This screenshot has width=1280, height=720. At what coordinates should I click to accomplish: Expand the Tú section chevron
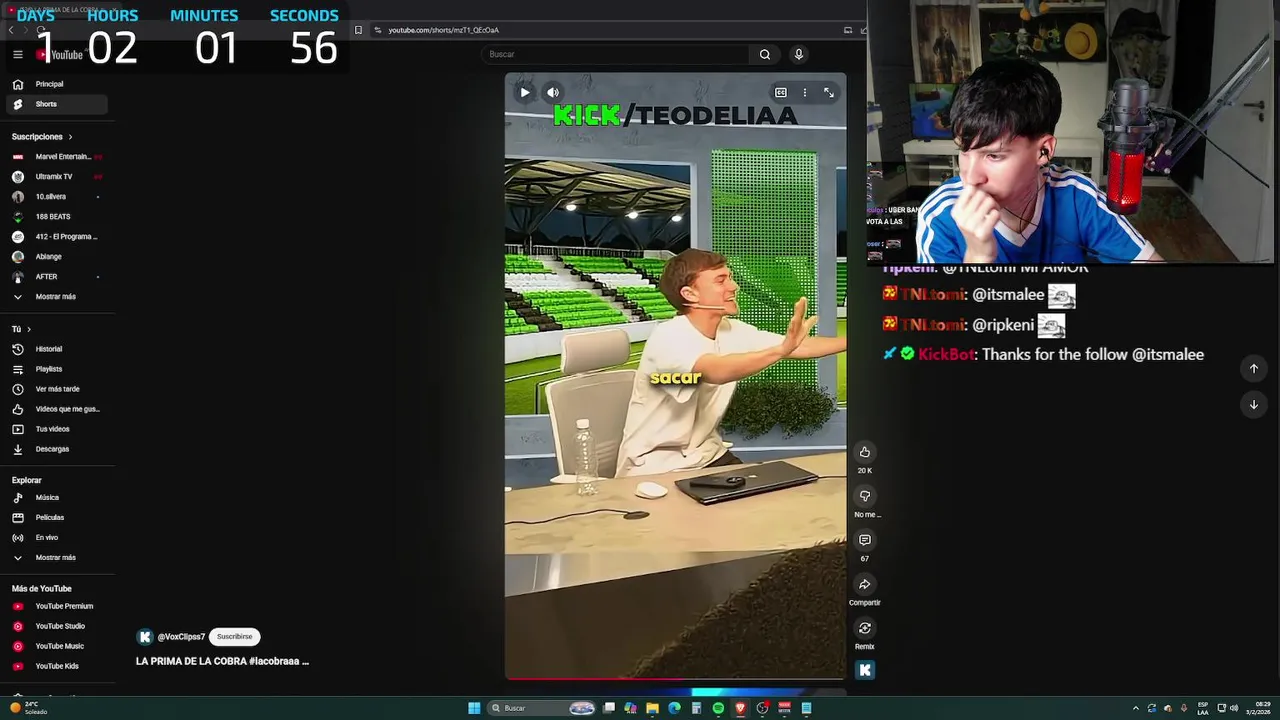click(28, 329)
